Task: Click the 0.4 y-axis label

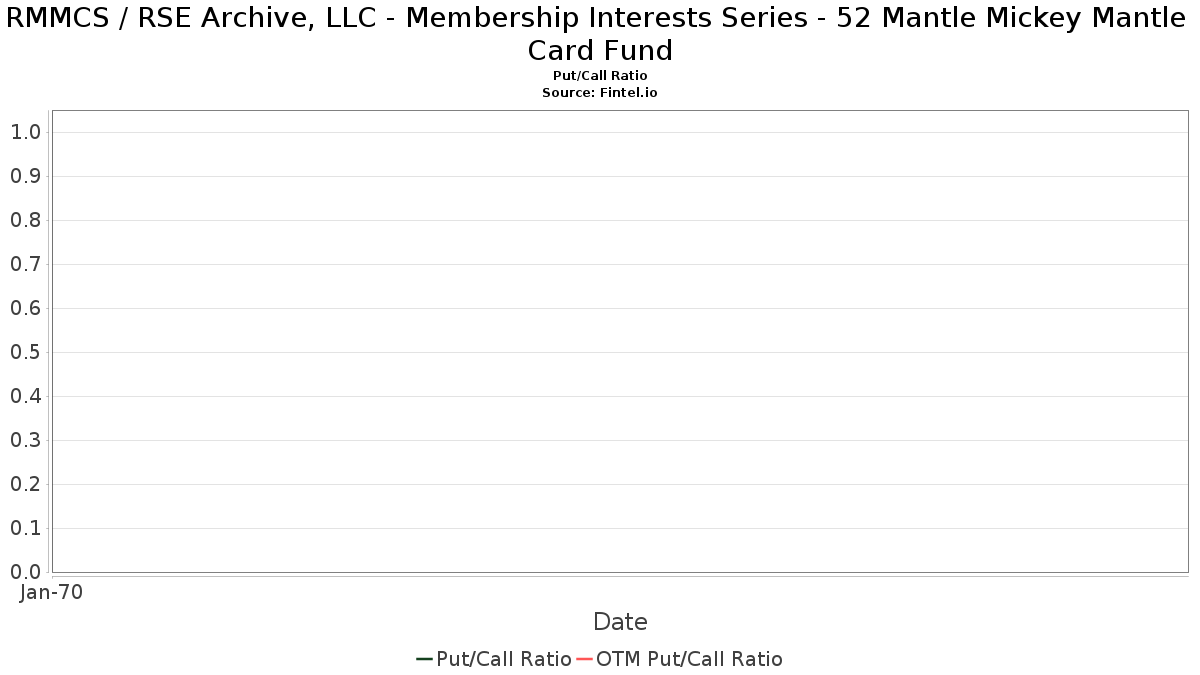Action: (x=25, y=396)
